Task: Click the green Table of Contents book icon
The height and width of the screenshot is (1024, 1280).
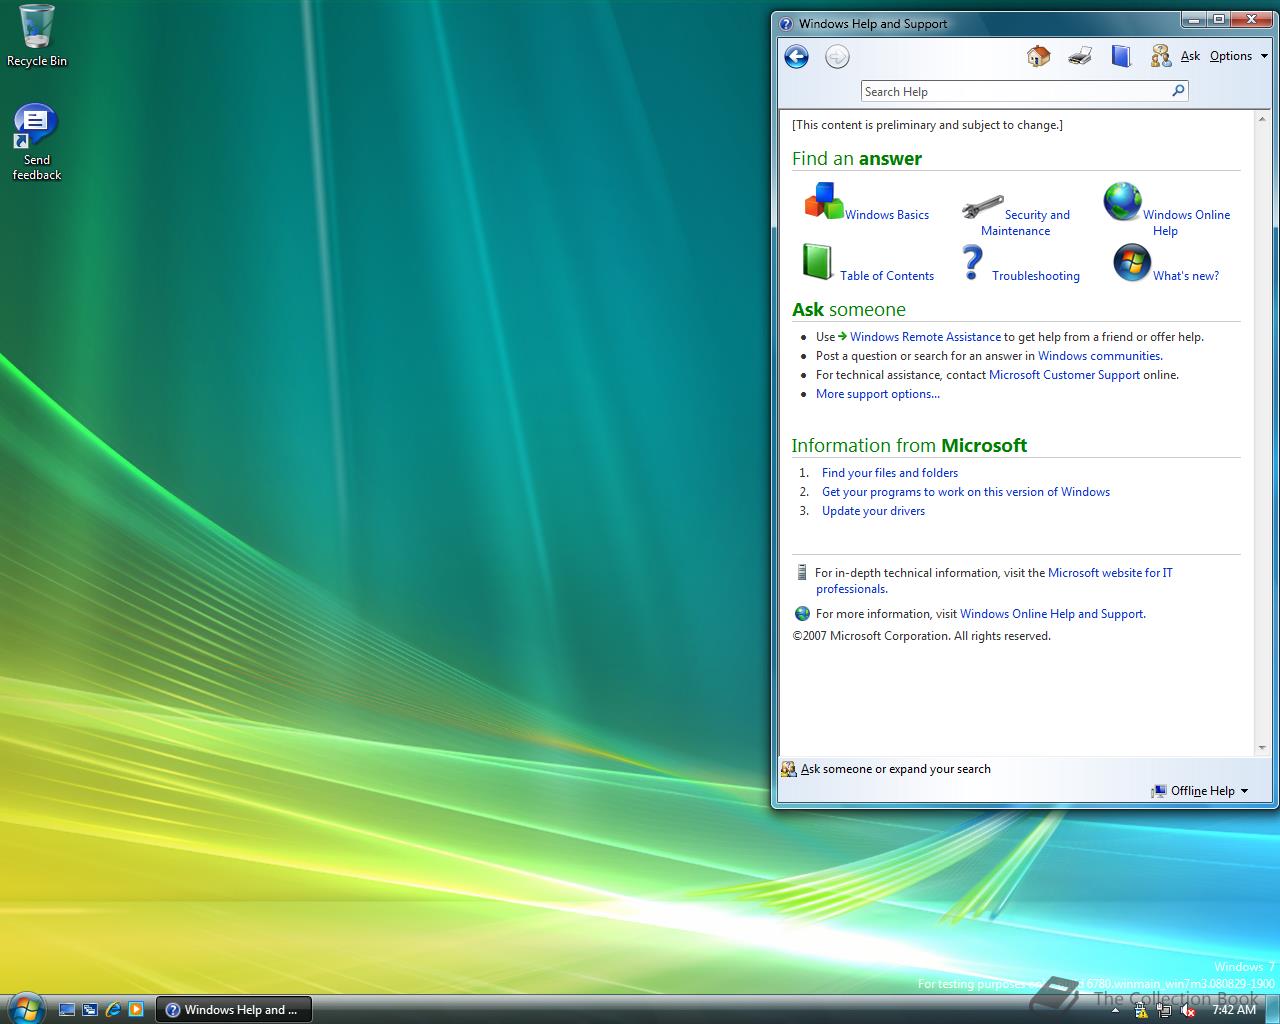Action: tap(817, 262)
